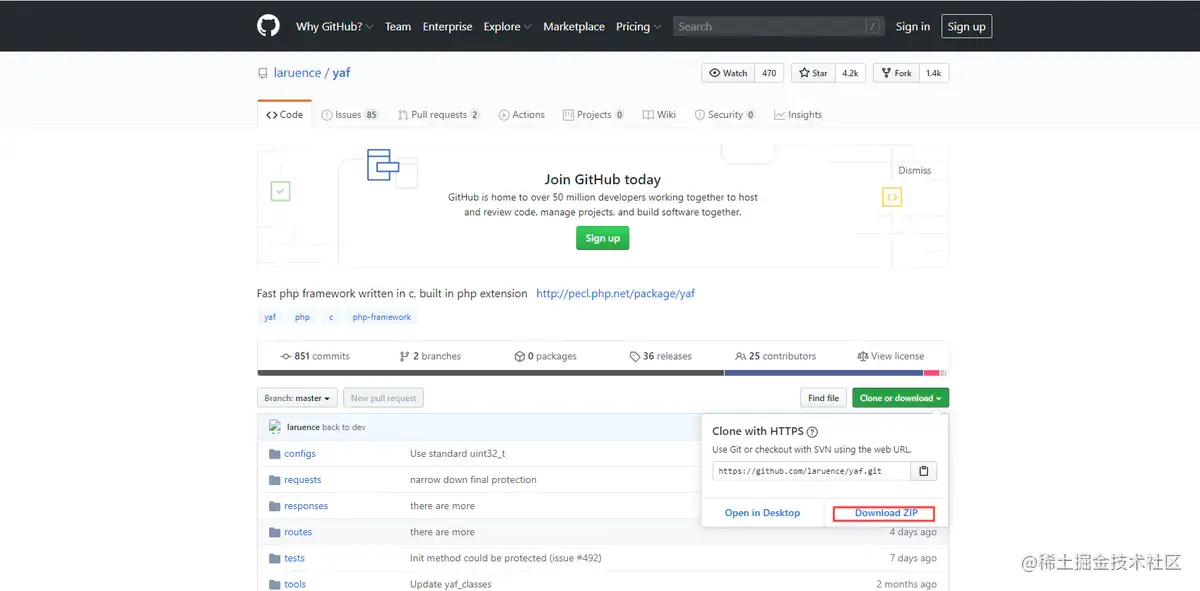Open the pecl.php.net package link
Viewport: 1200px width, 591px height.
[615, 294]
